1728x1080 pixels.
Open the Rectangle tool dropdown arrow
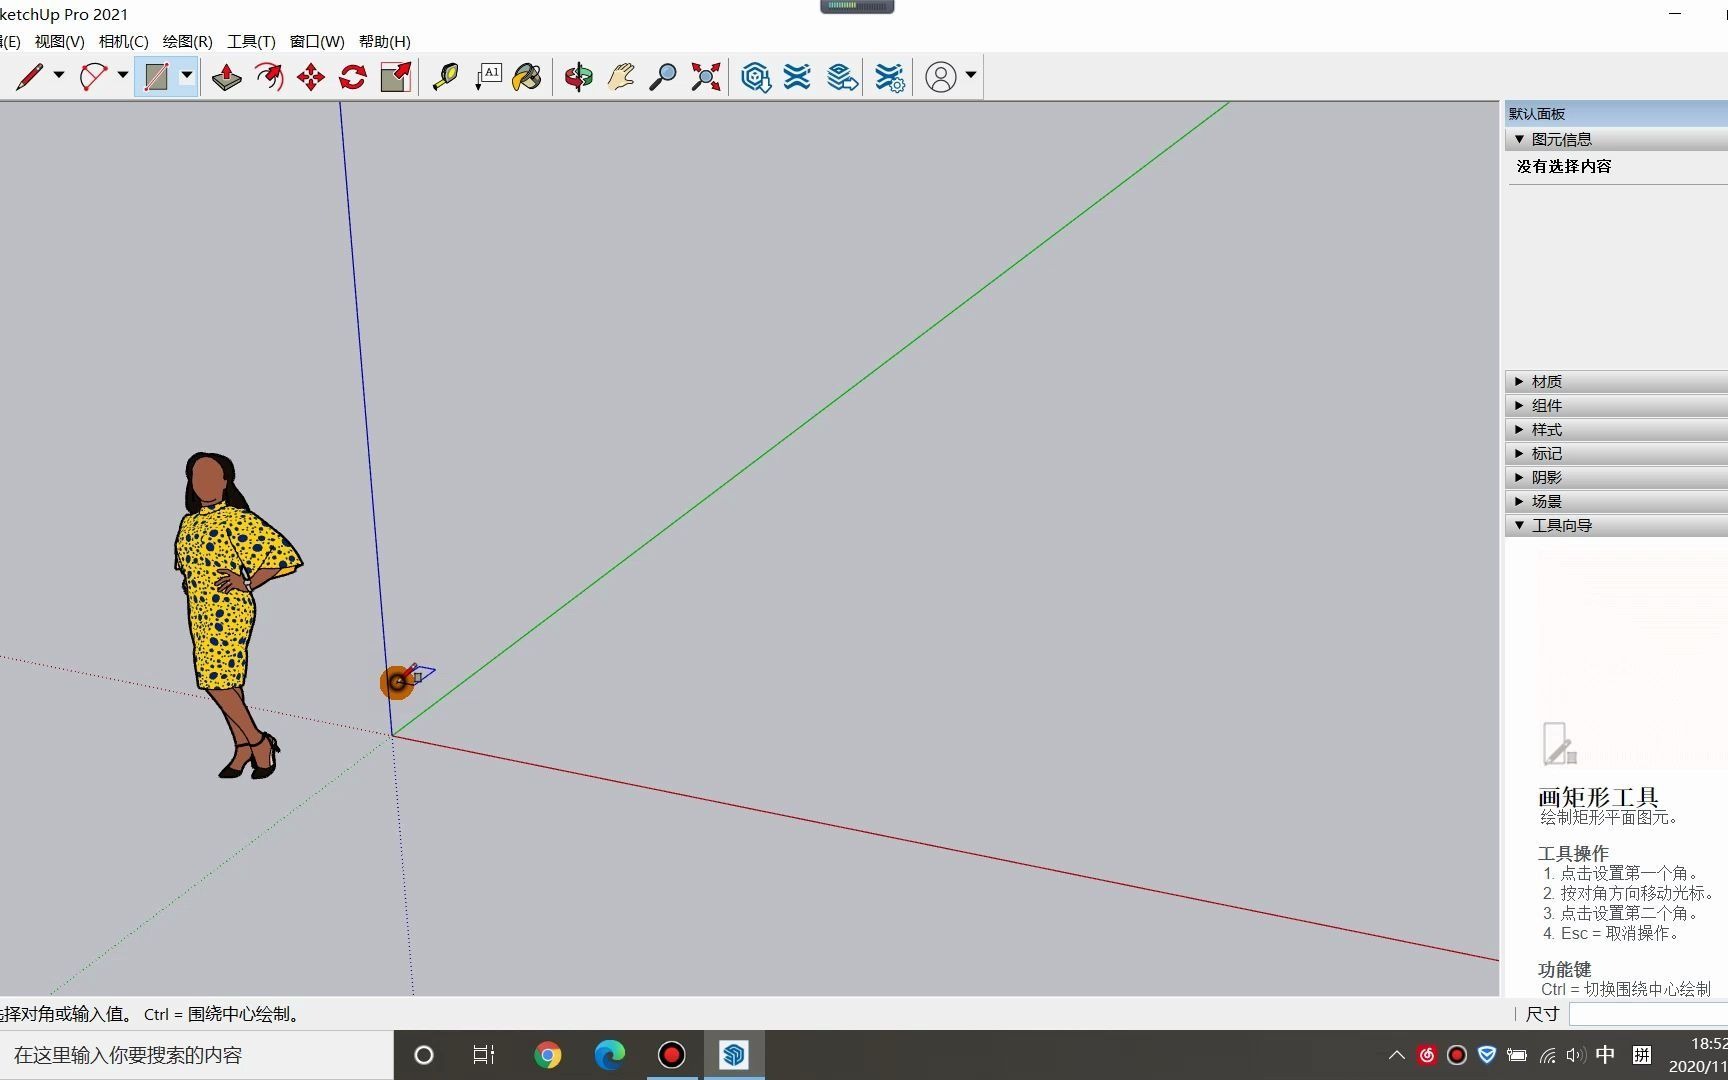187,76
